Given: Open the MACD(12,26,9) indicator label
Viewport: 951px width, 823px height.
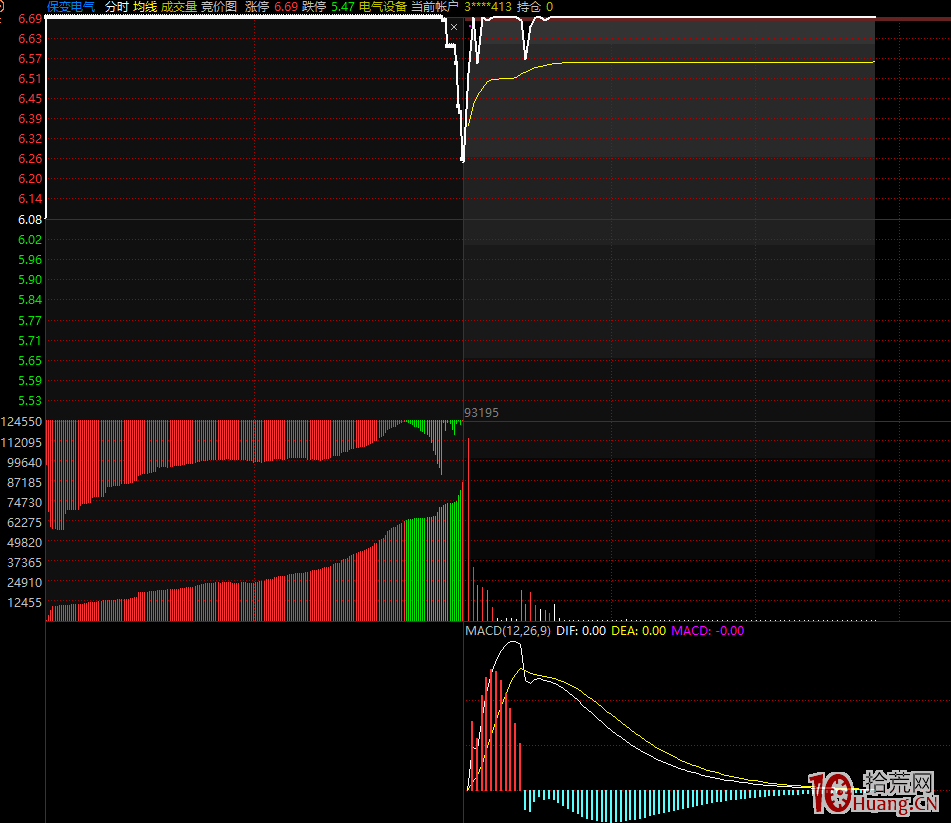Looking at the screenshot, I should coord(508,631).
